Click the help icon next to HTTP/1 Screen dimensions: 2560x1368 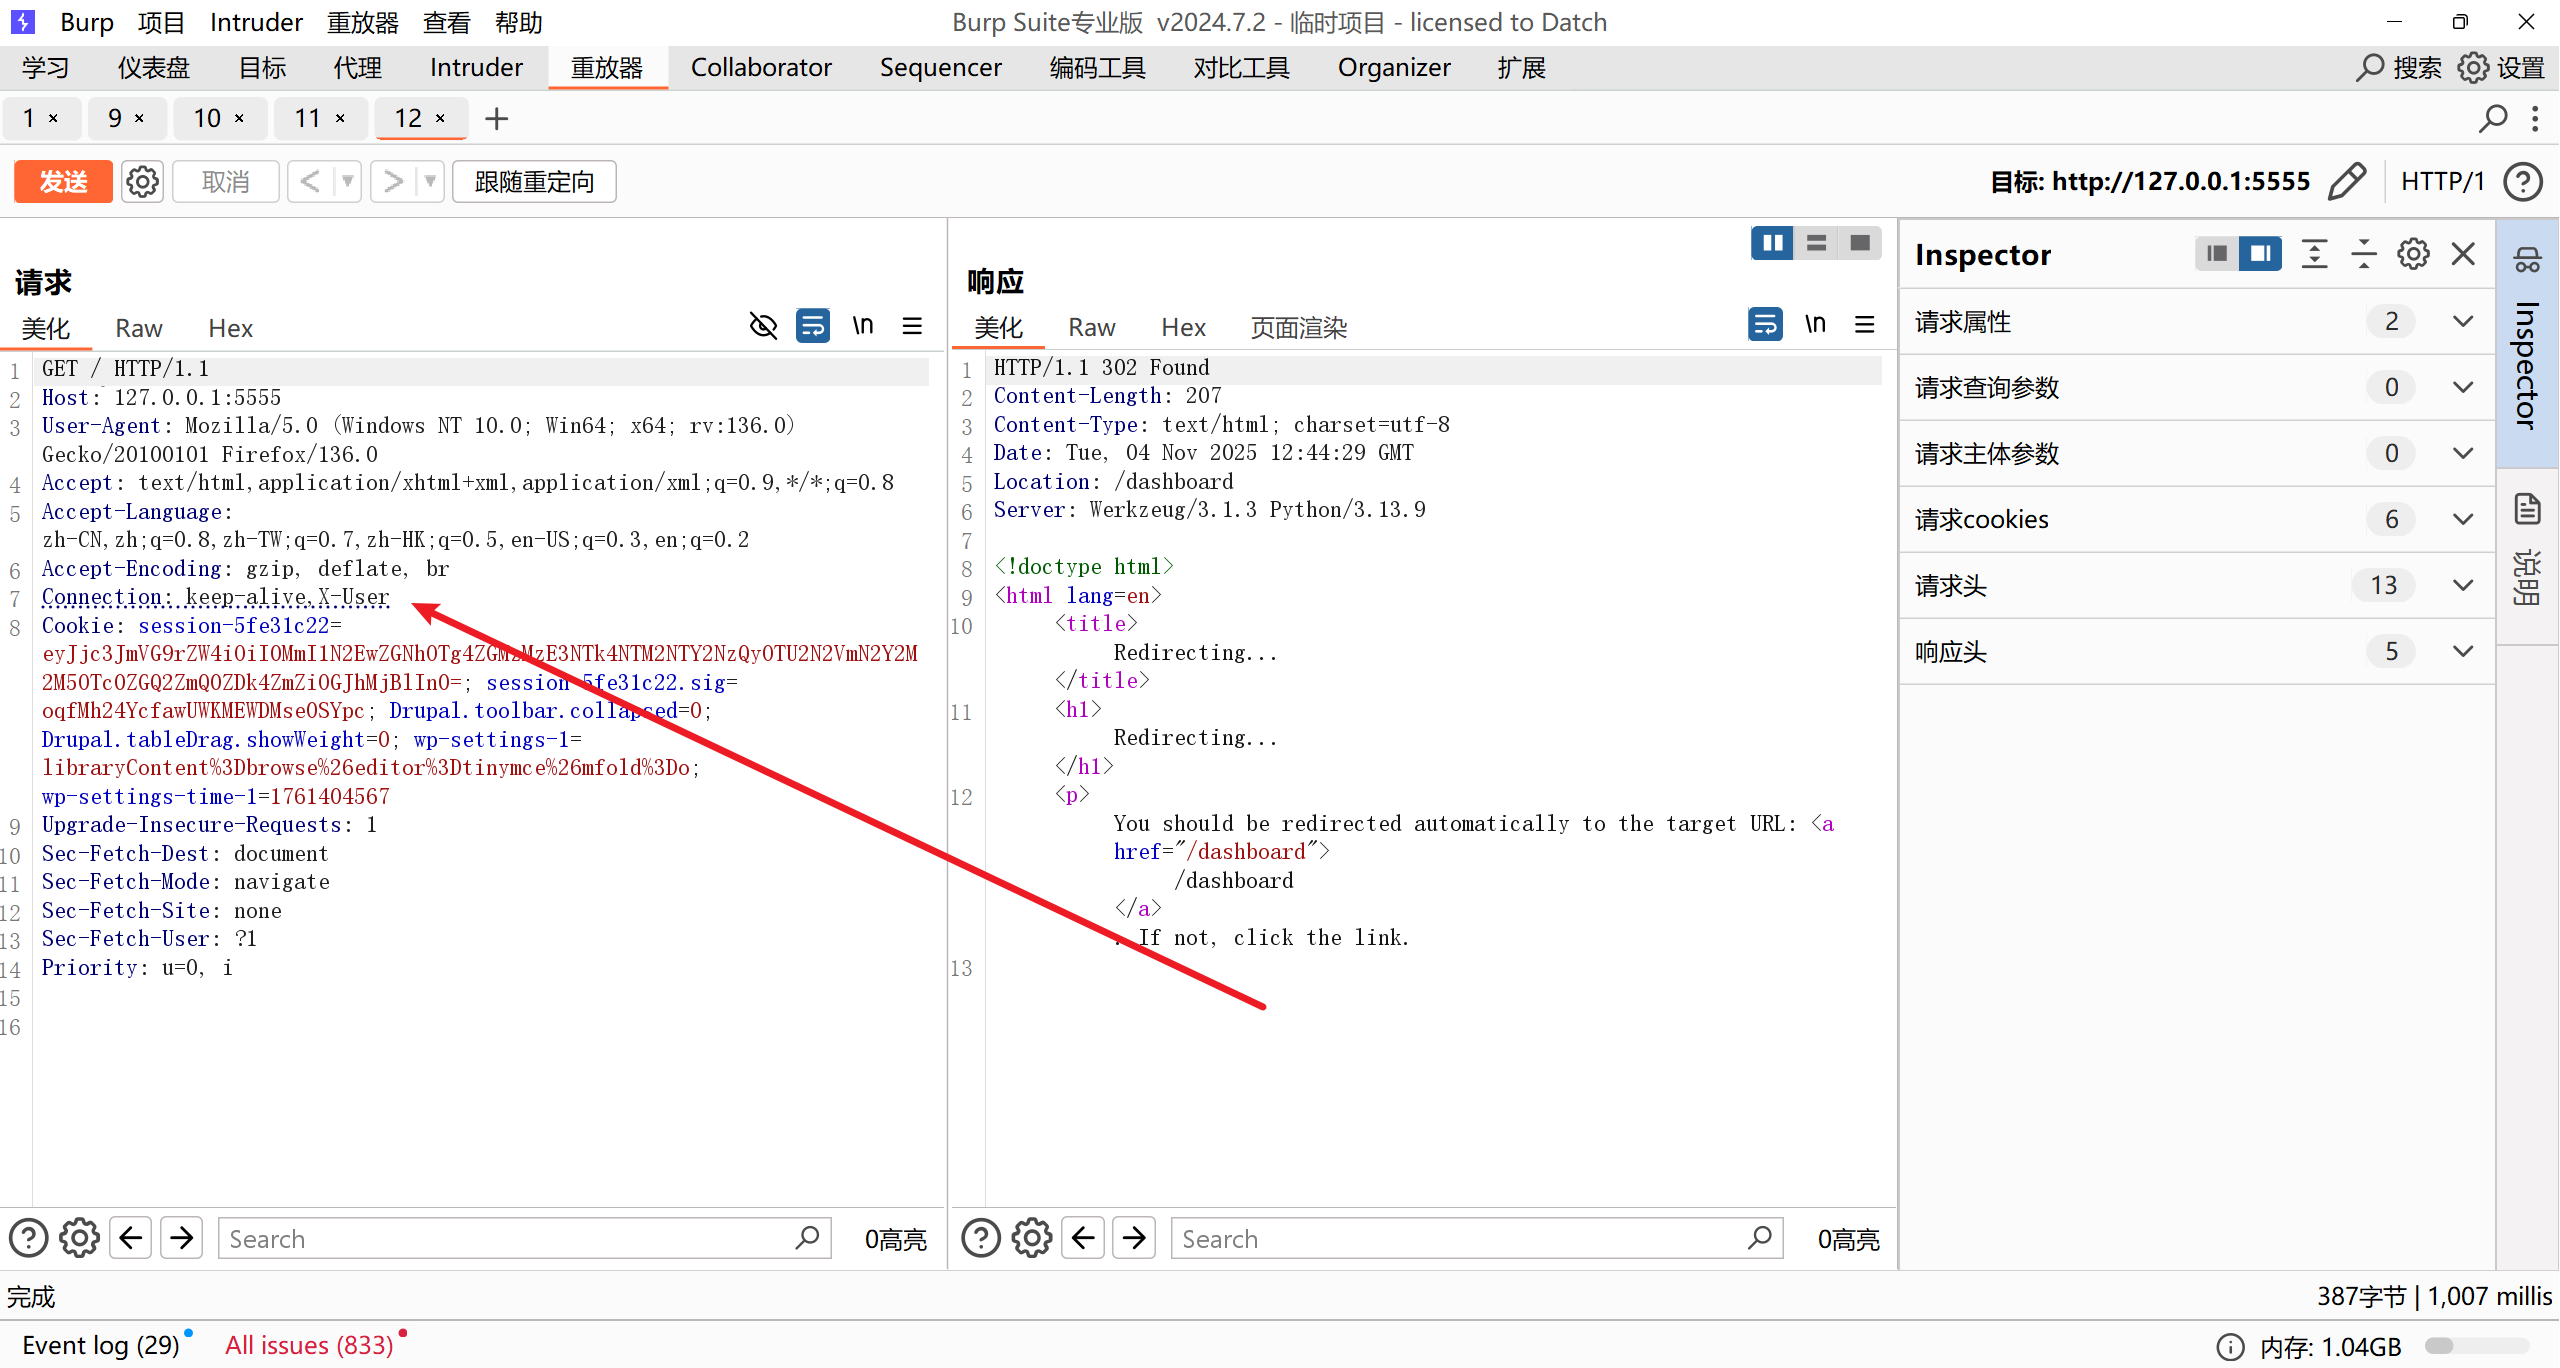click(x=2522, y=182)
